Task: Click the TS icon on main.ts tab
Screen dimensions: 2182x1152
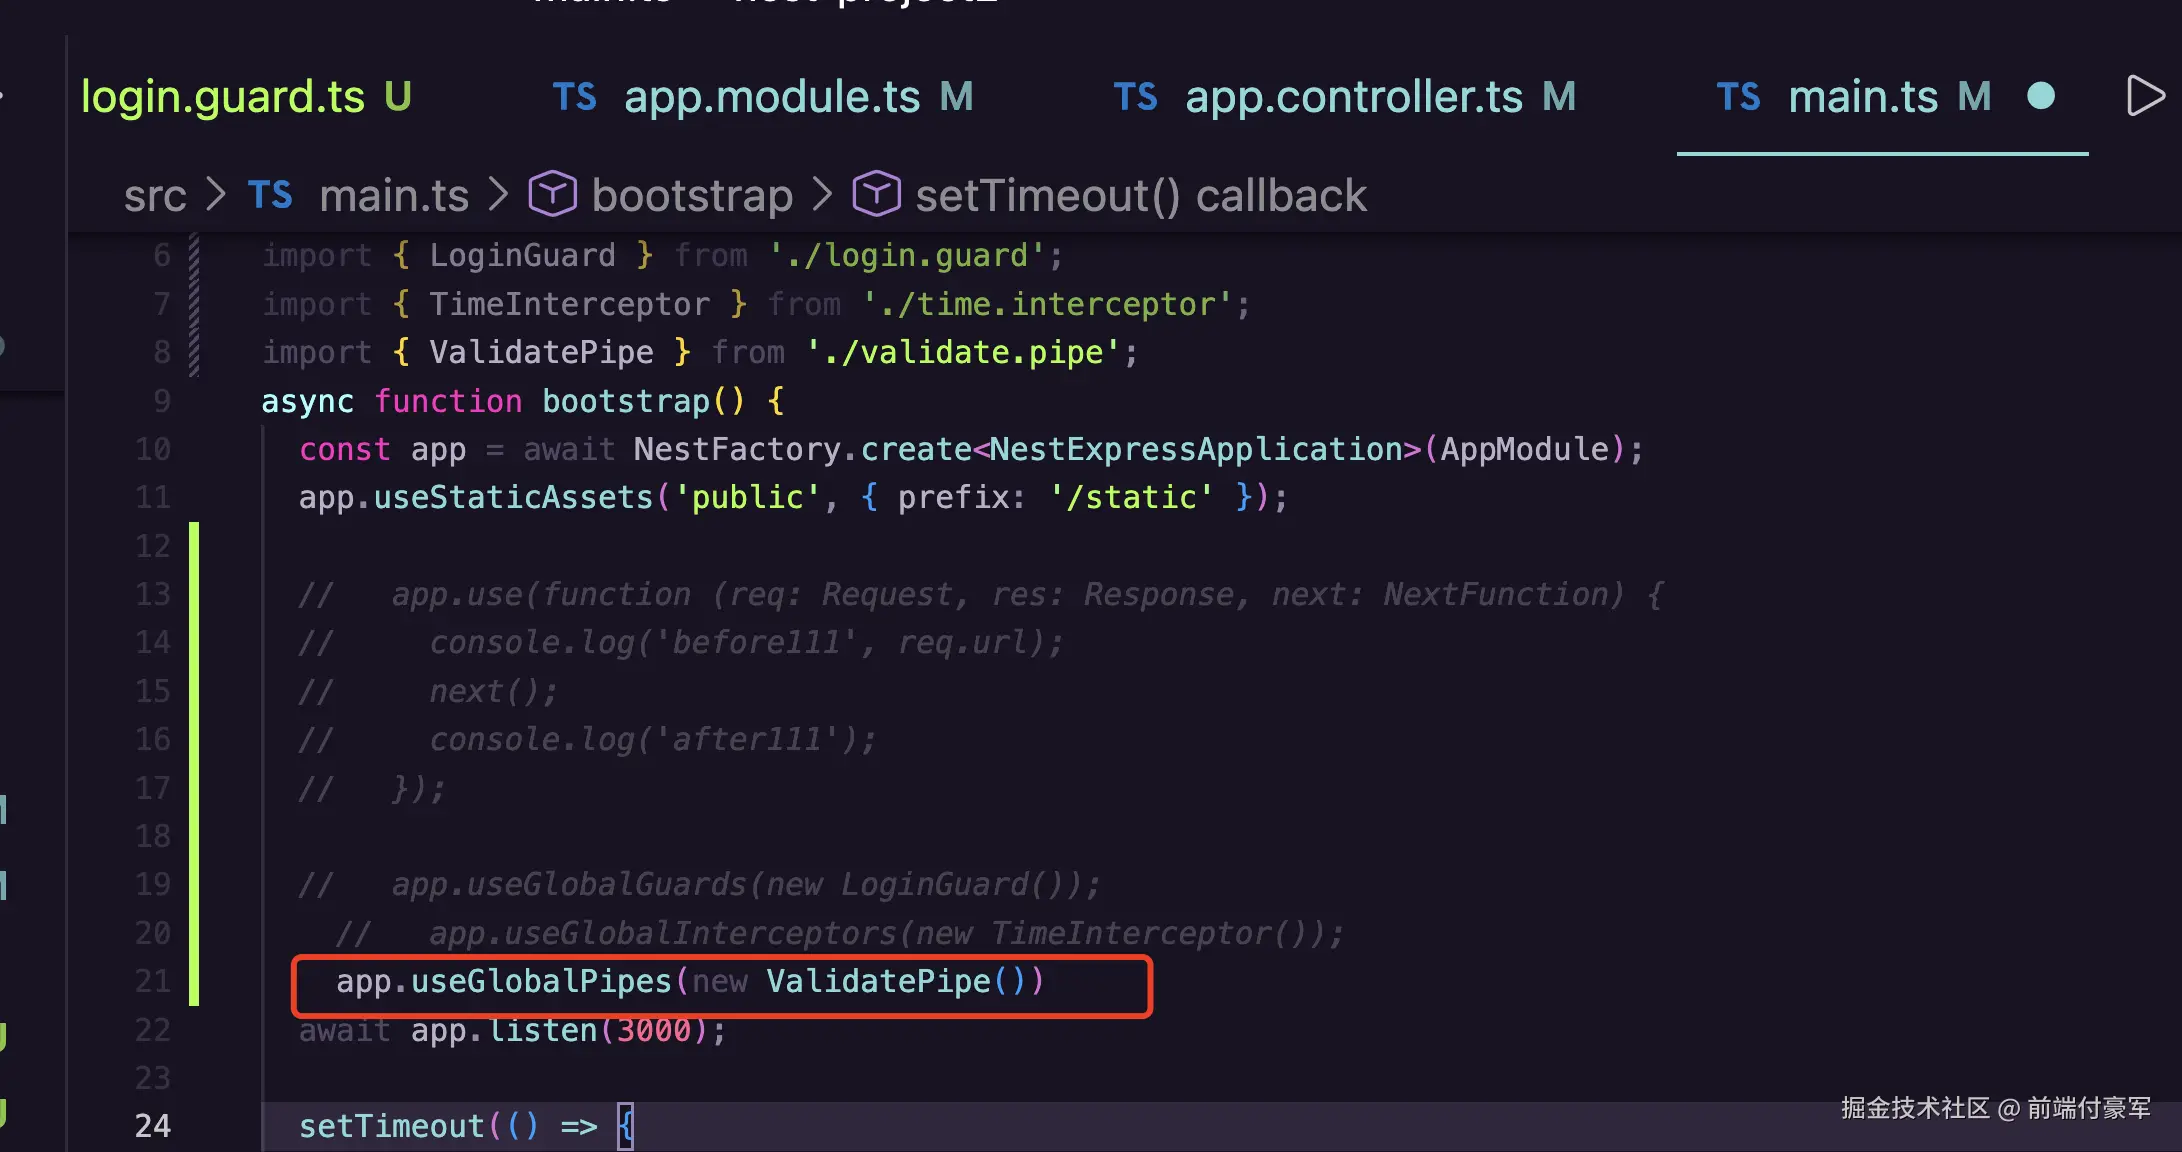Action: point(1738,97)
